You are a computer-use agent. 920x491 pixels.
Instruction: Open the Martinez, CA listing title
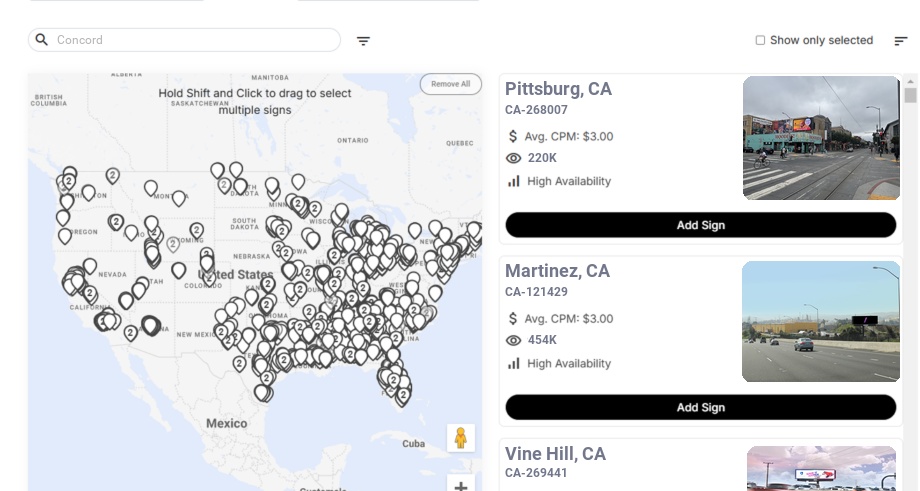click(557, 271)
